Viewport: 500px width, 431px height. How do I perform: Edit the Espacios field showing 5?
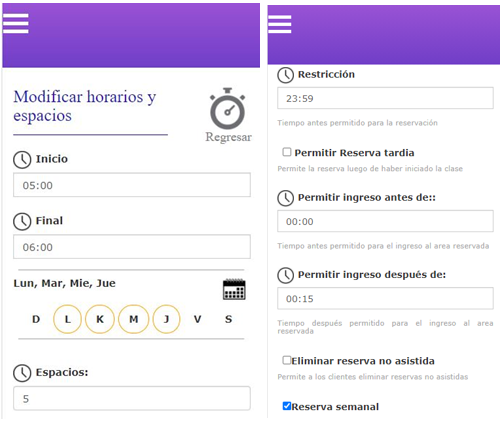click(132, 398)
